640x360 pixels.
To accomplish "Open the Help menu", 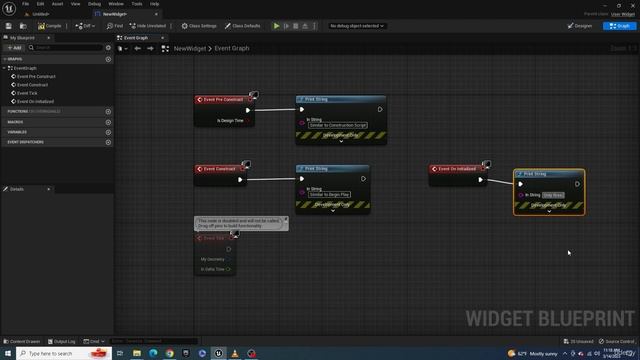I will (x=154, y=4).
